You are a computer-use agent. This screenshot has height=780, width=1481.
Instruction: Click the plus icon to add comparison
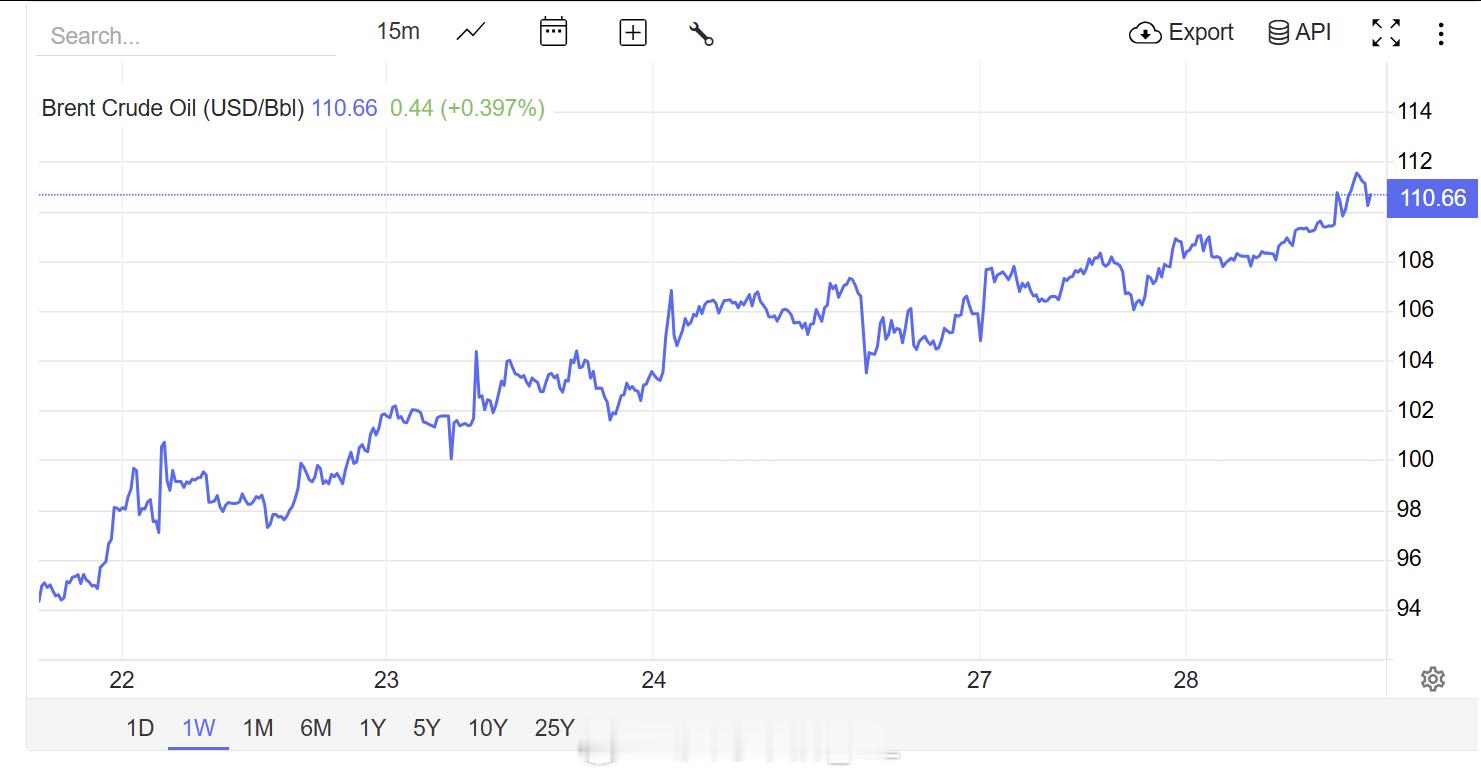pyautogui.click(x=633, y=33)
